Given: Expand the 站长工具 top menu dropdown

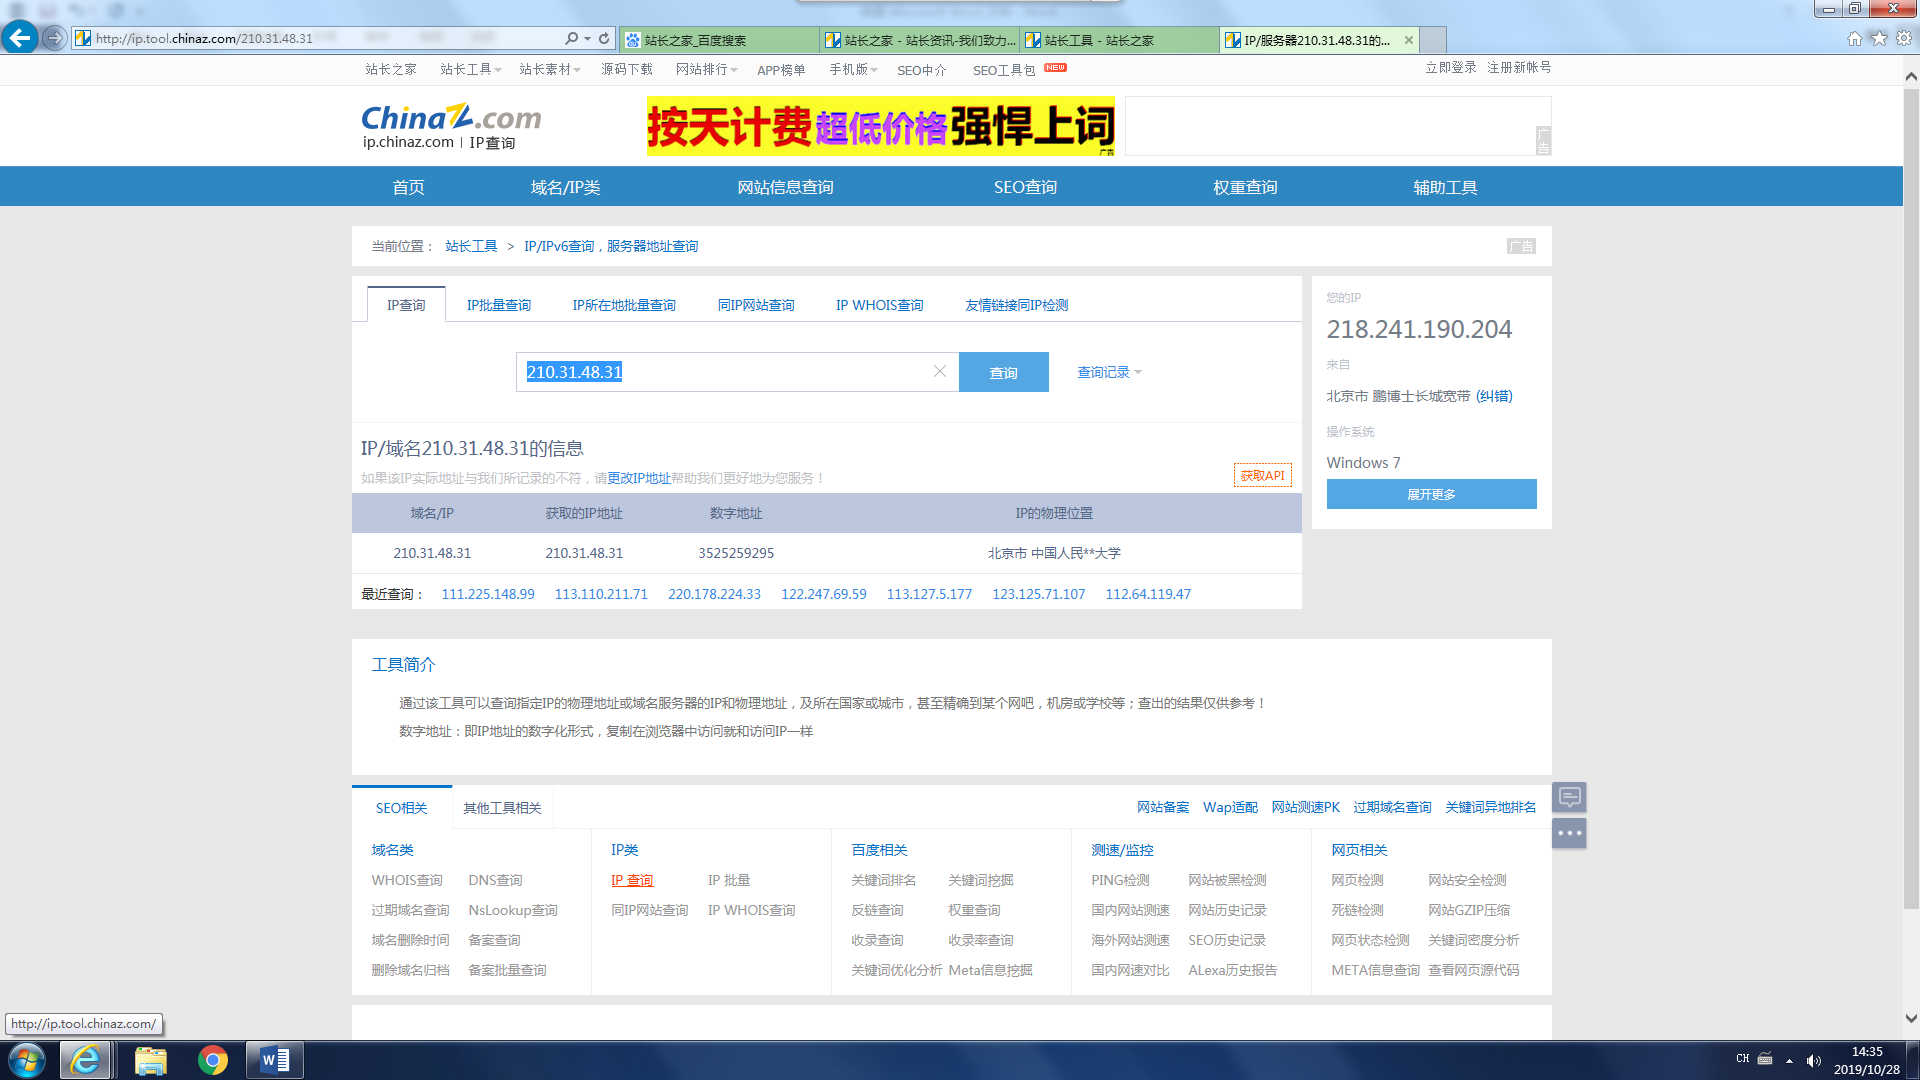Looking at the screenshot, I should pyautogui.click(x=470, y=69).
